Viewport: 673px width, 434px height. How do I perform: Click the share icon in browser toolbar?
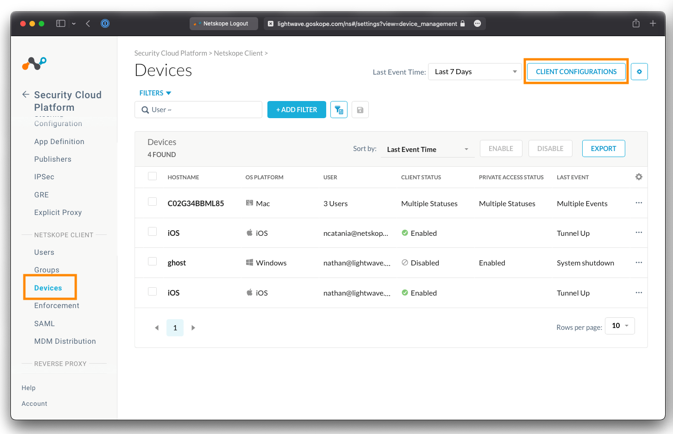(636, 24)
